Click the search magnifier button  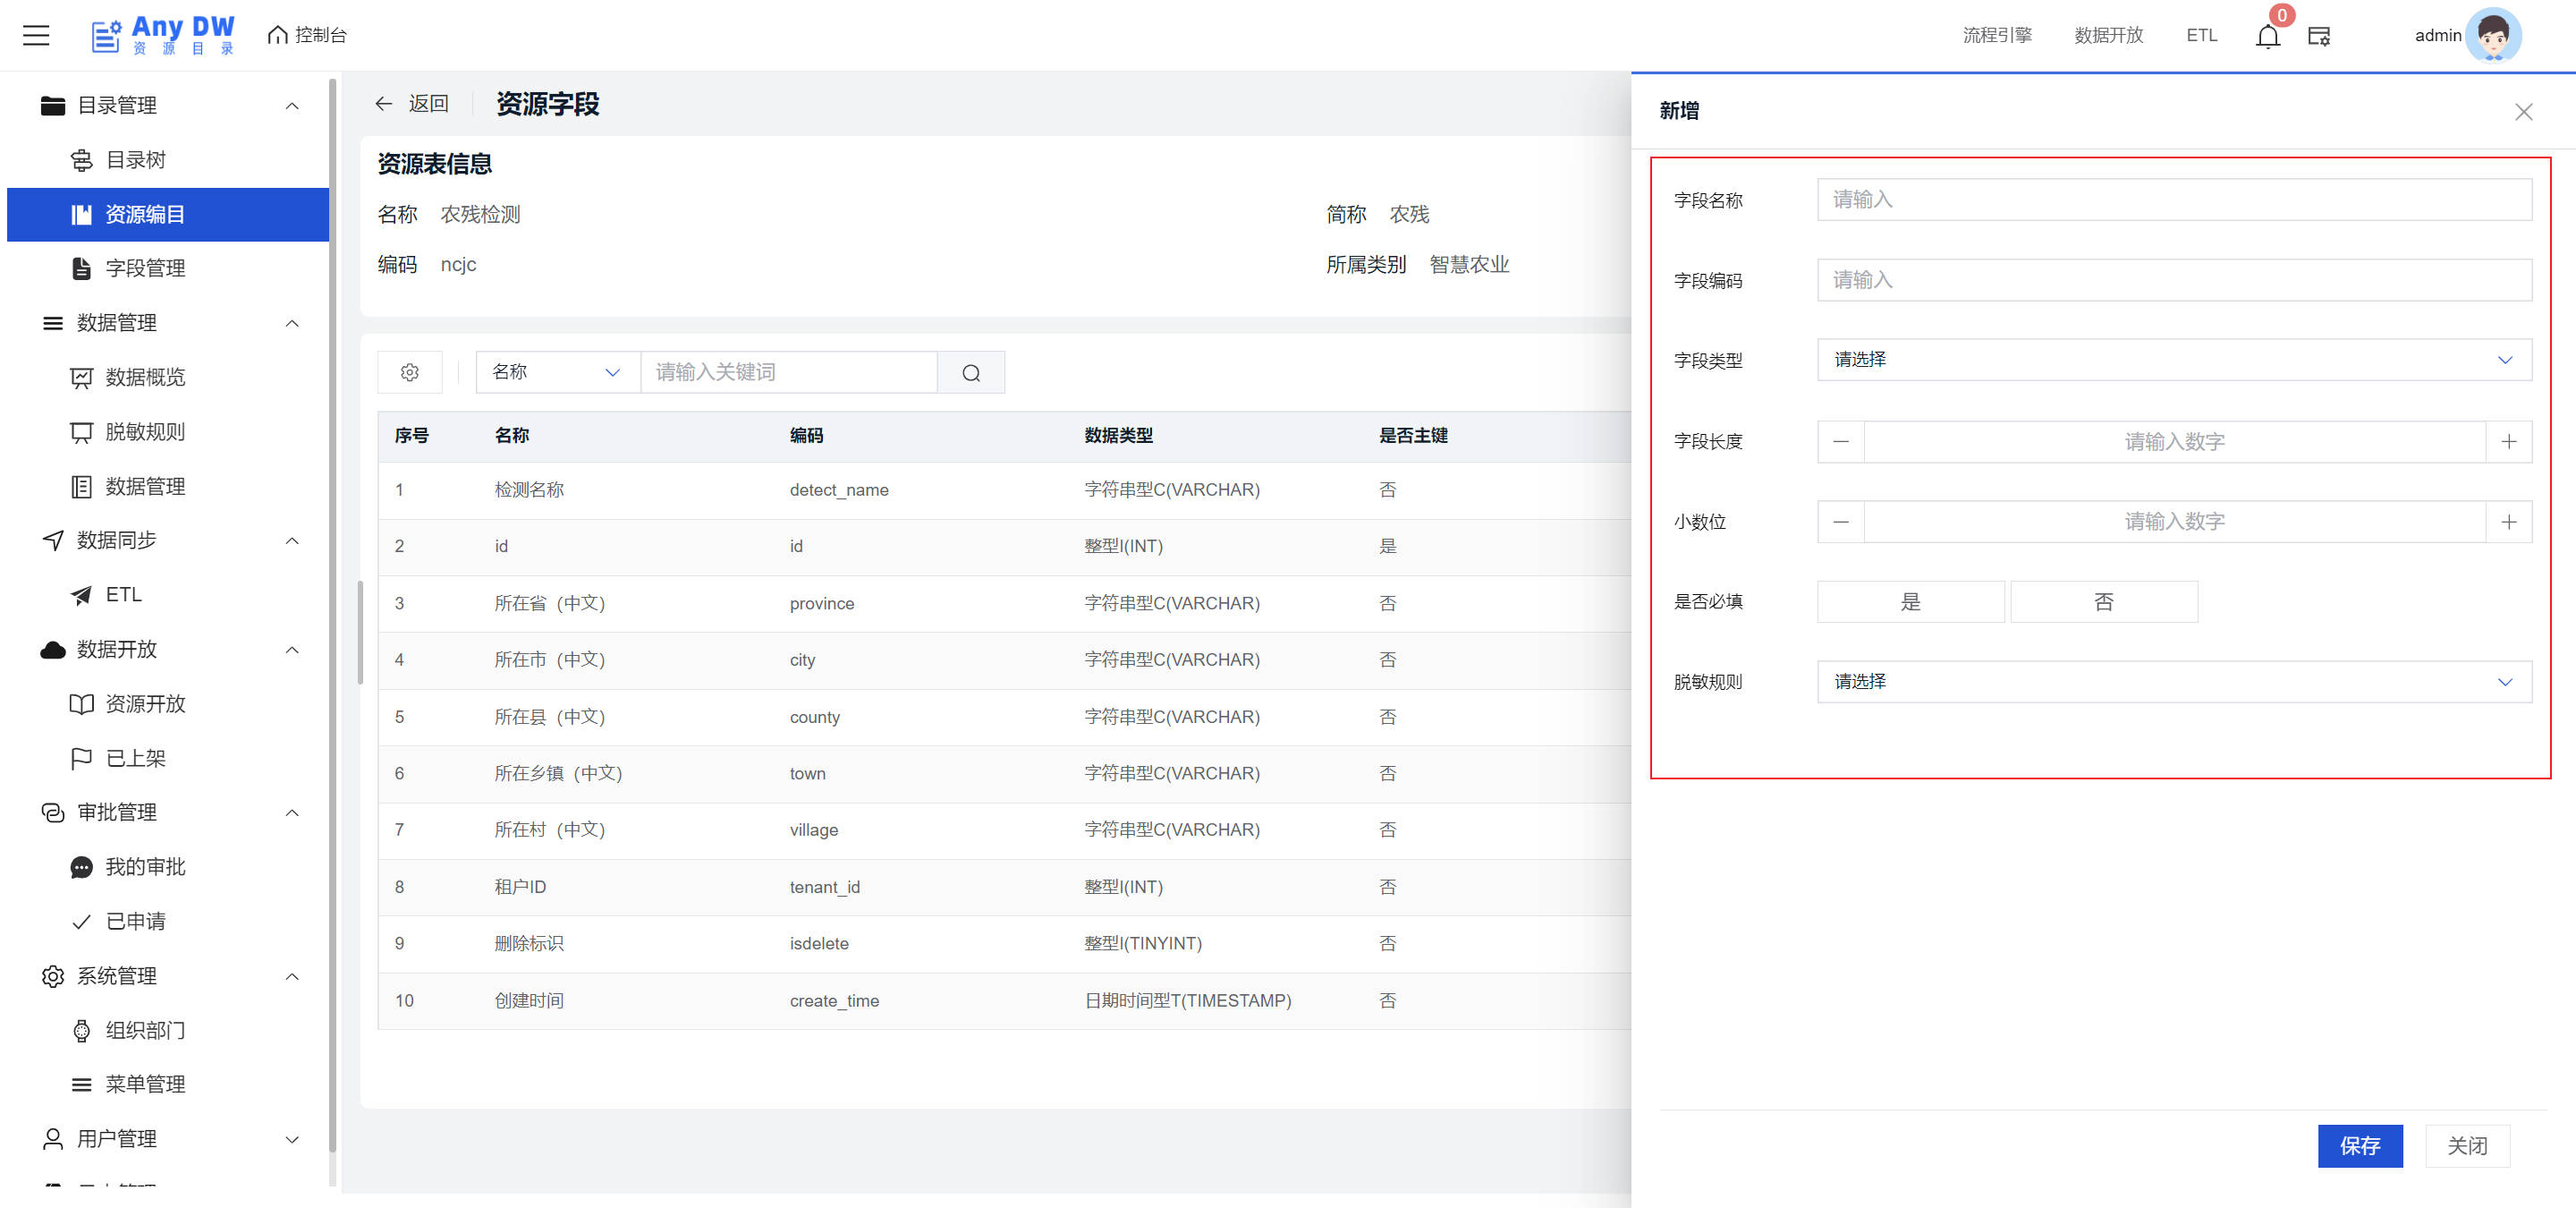970,372
